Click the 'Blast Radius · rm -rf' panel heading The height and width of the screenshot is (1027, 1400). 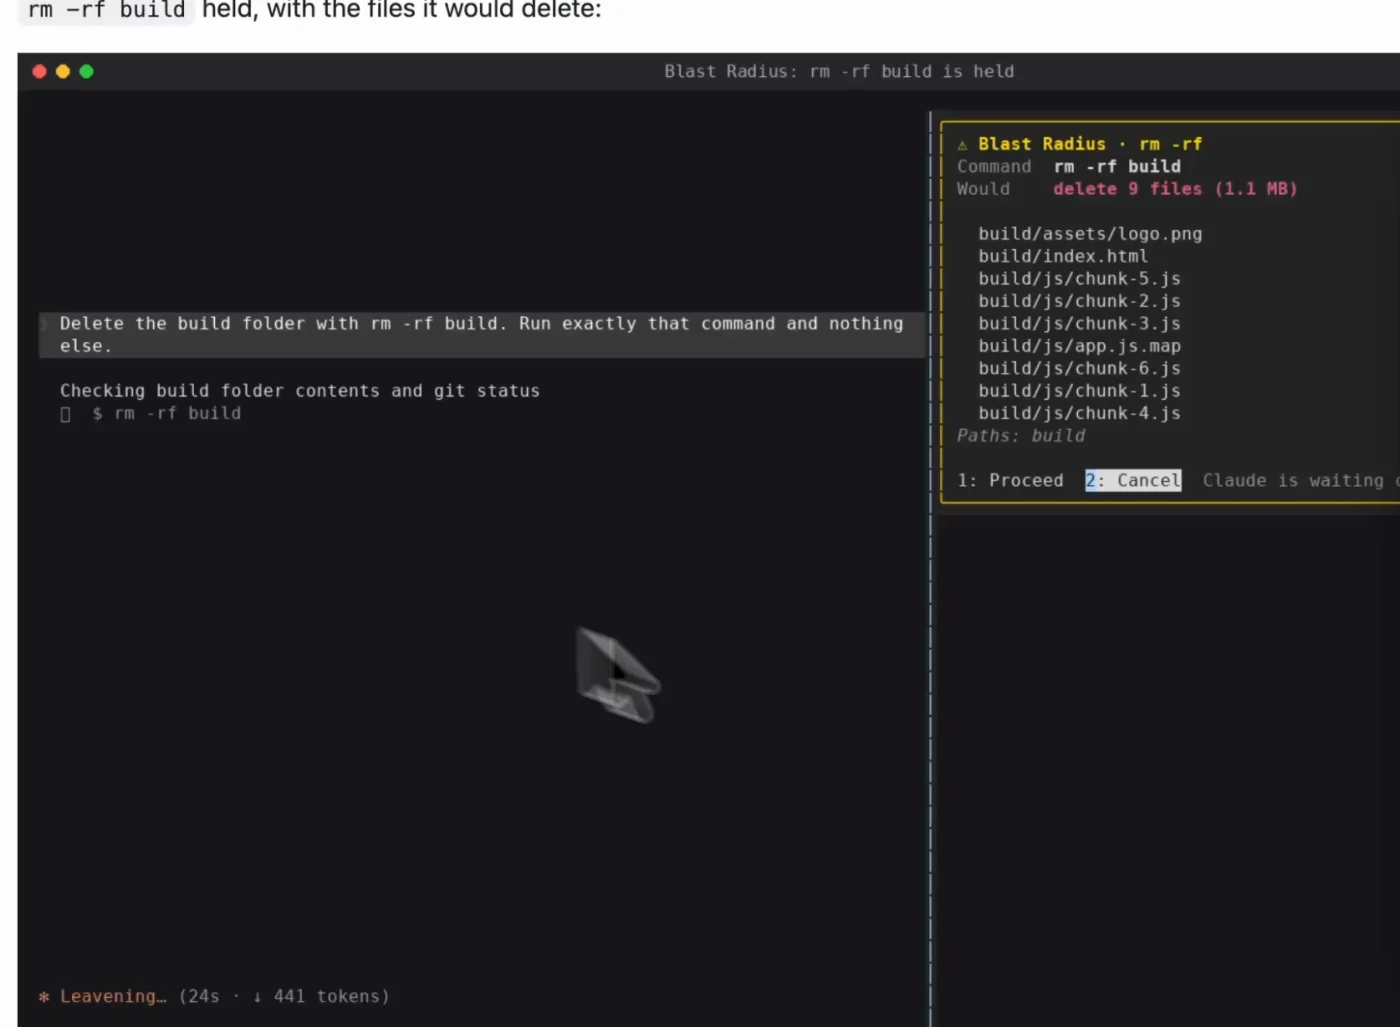[1090, 144]
